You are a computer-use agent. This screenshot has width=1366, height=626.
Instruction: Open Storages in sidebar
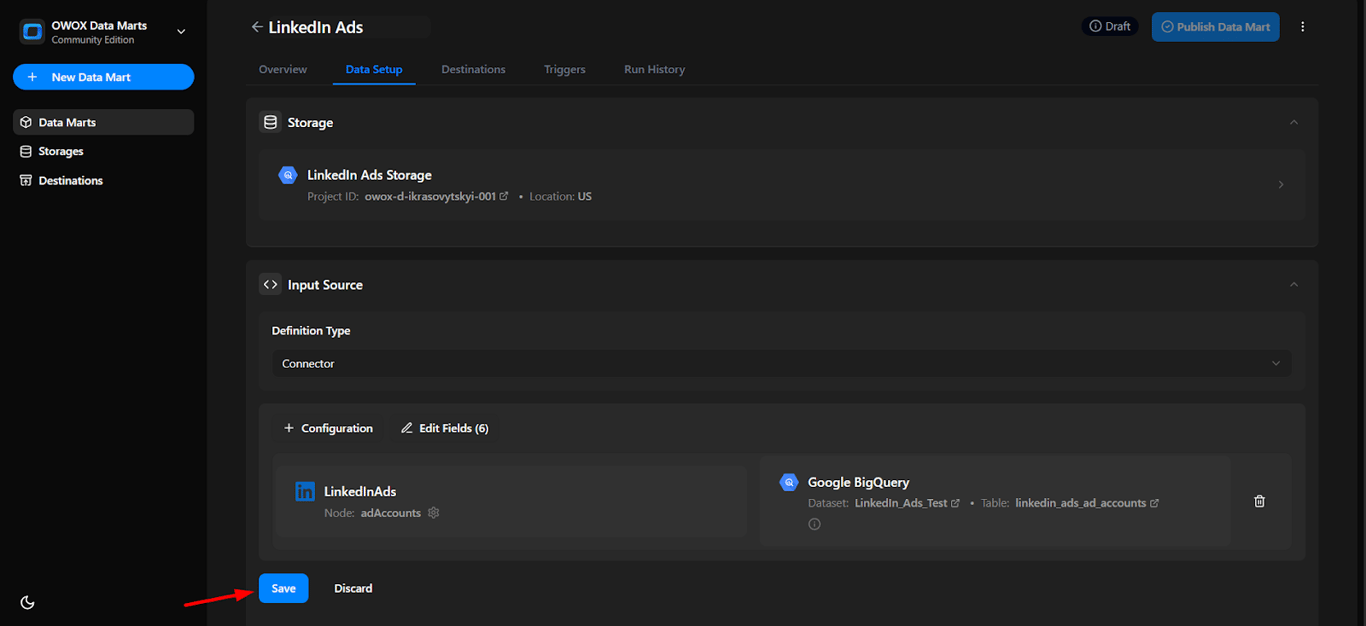point(103,151)
